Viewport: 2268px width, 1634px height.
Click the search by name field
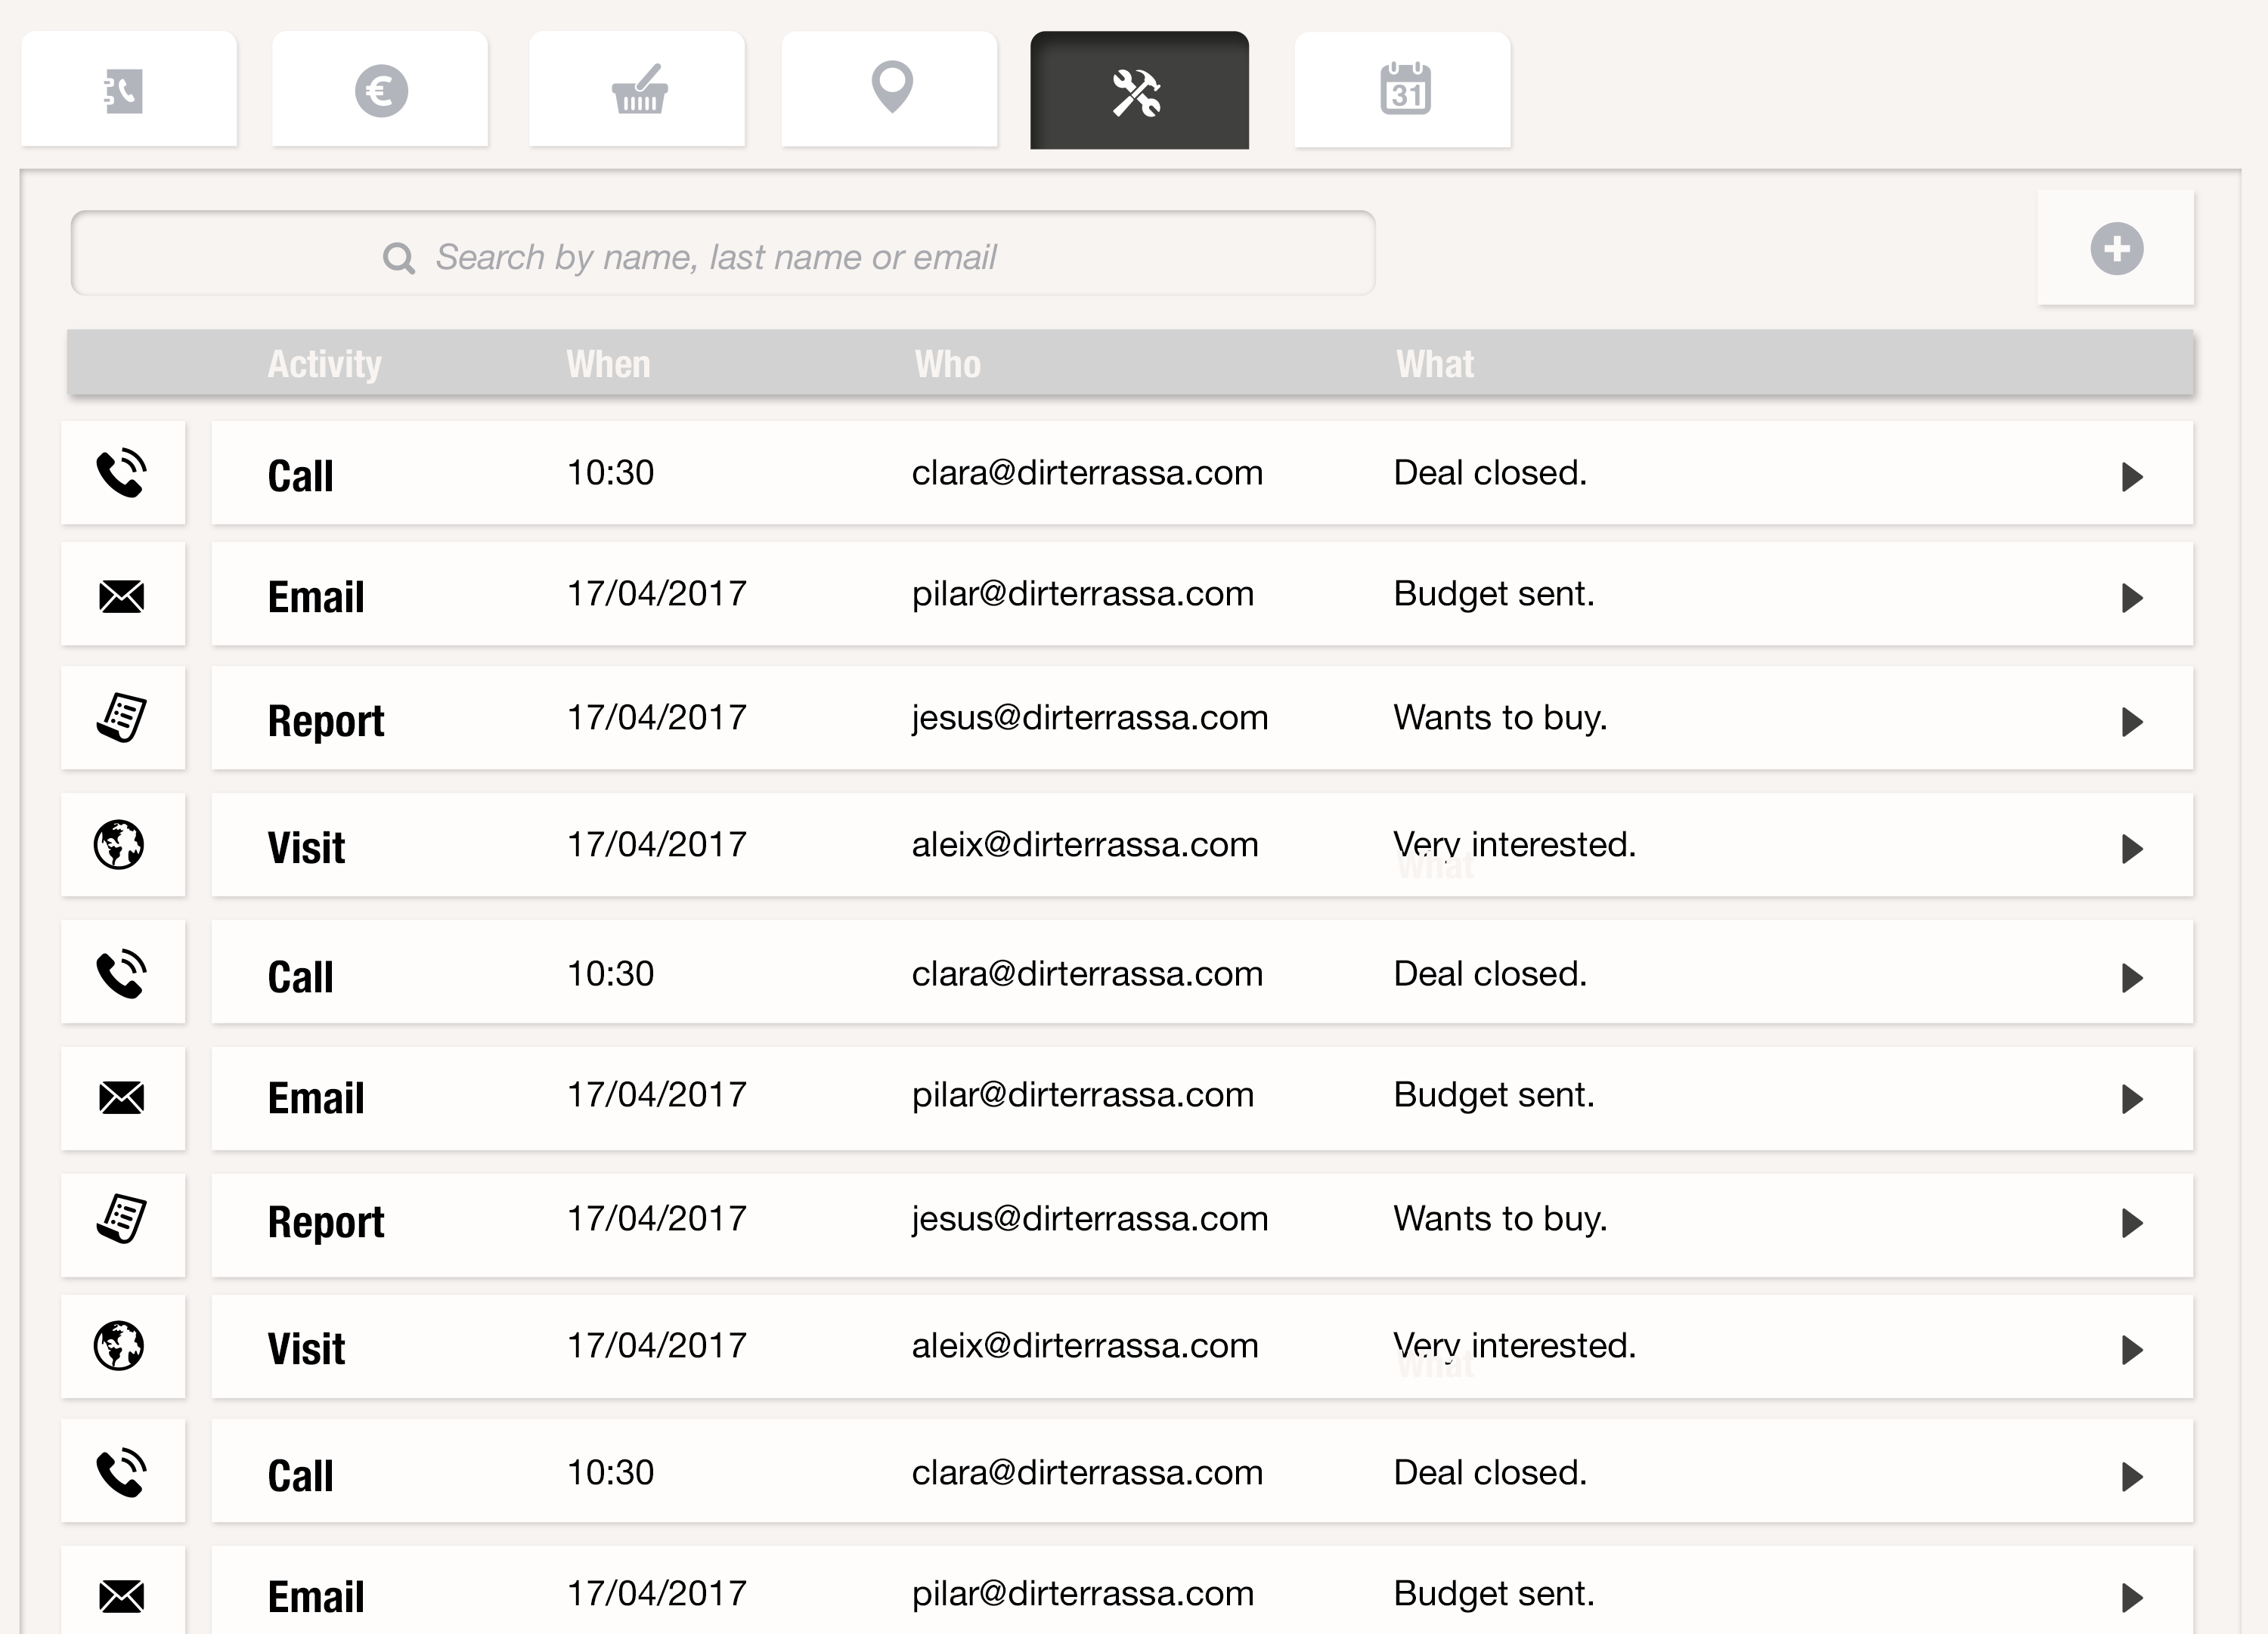(723, 253)
